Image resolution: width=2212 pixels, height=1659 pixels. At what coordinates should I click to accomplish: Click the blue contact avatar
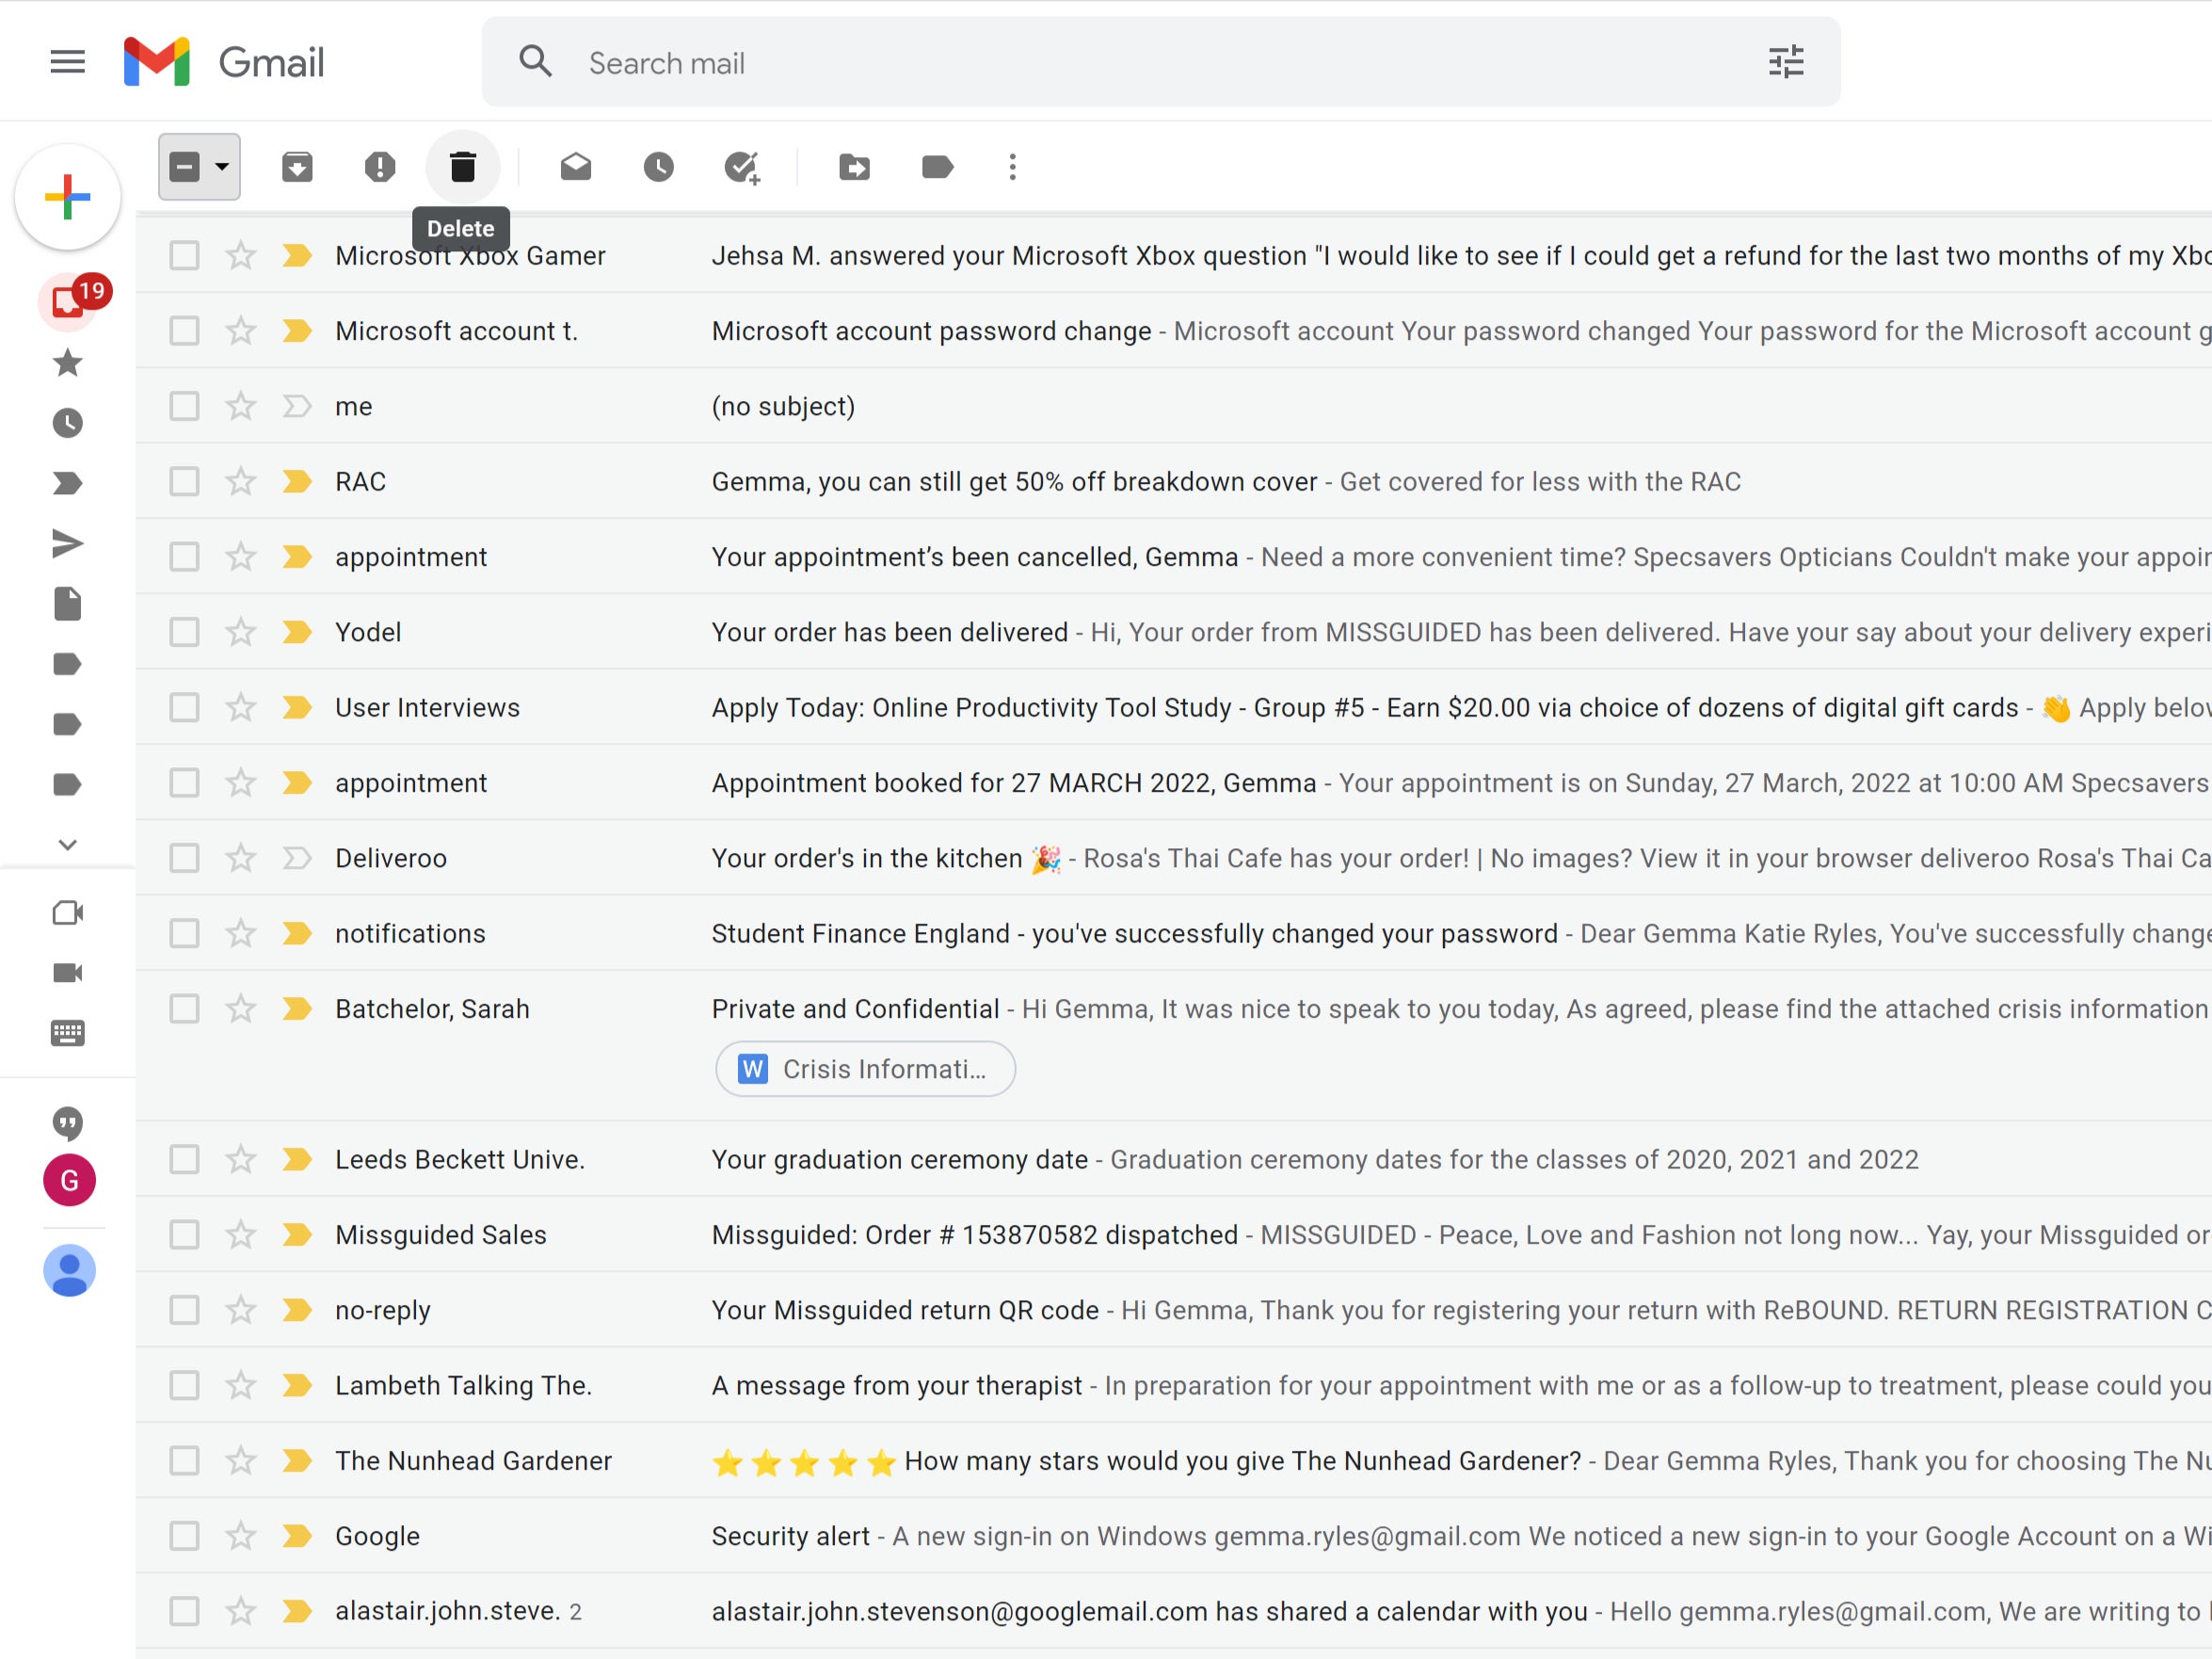coord(69,1271)
